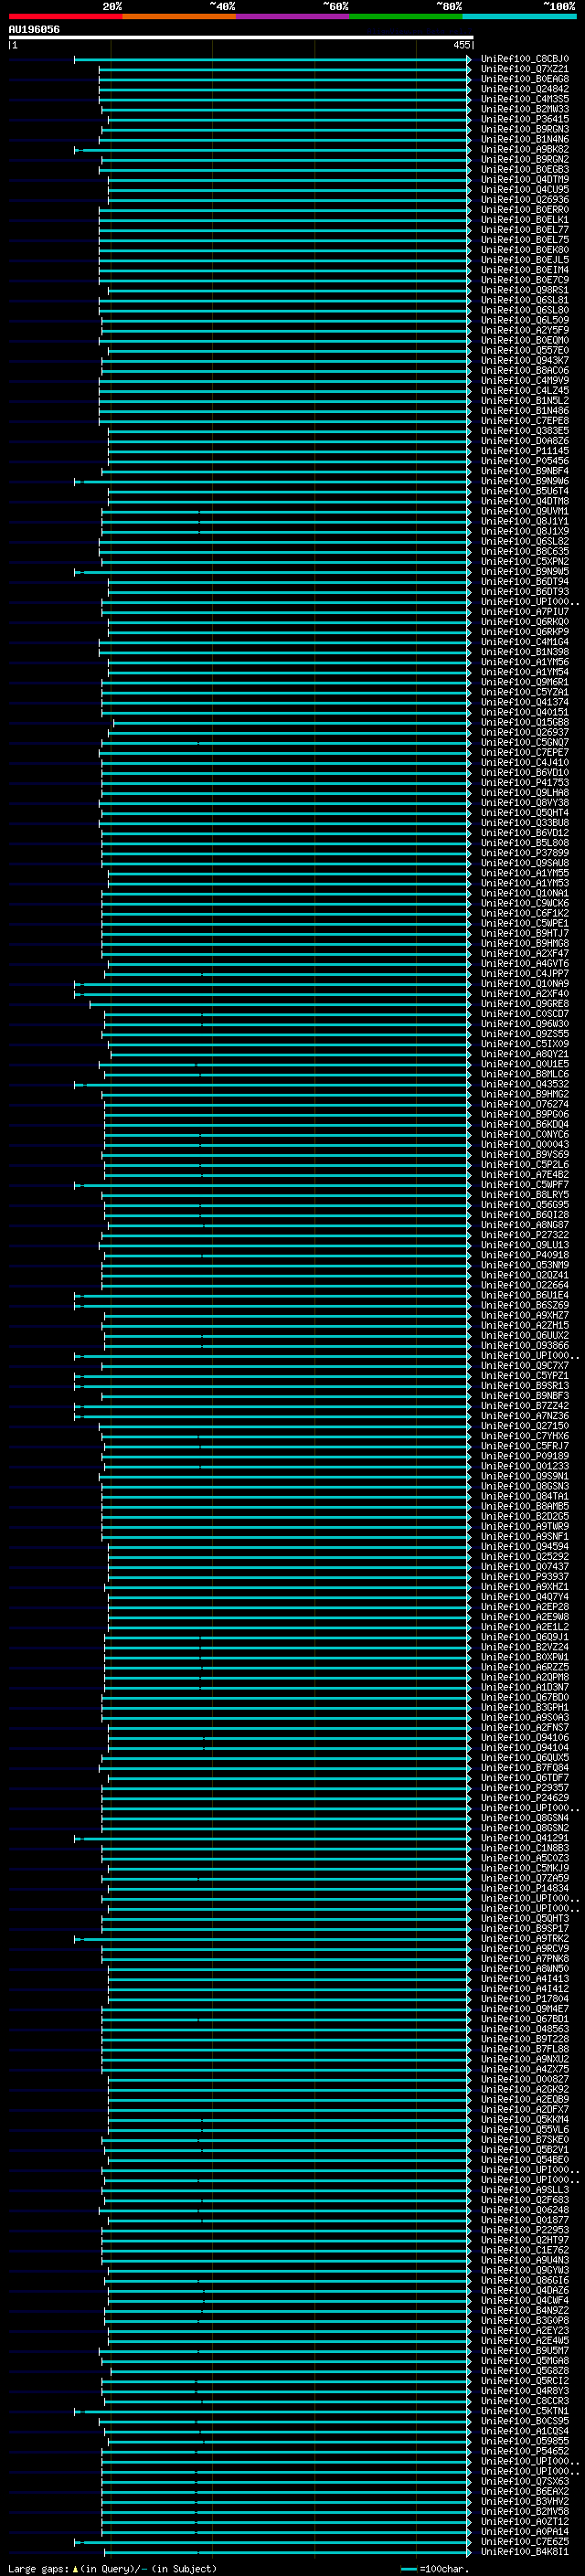Click the UniRef100_B4K8I1 row label
Image resolution: width=585 pixels, height=2576 pixels.
tap(525, 2552)
